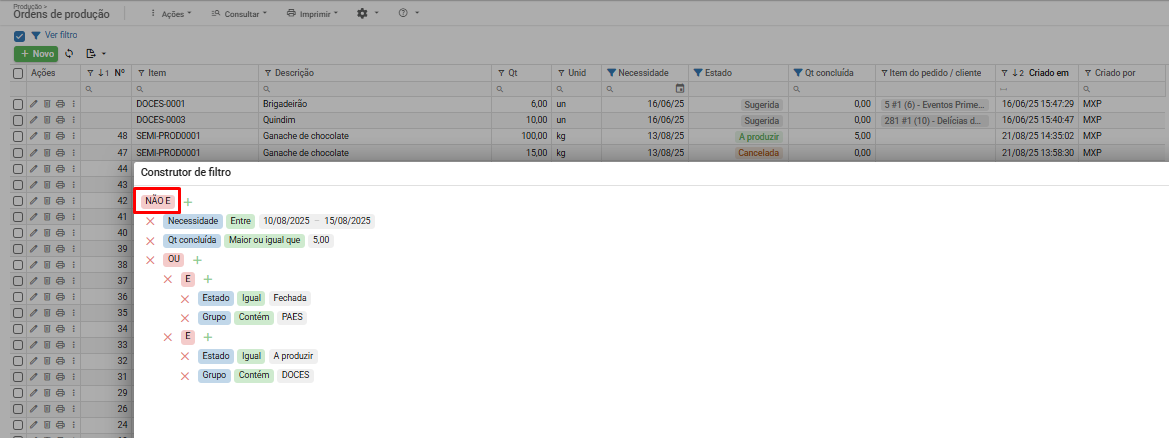Remove the Estado Igual Fechada condition

pos(185,298)
